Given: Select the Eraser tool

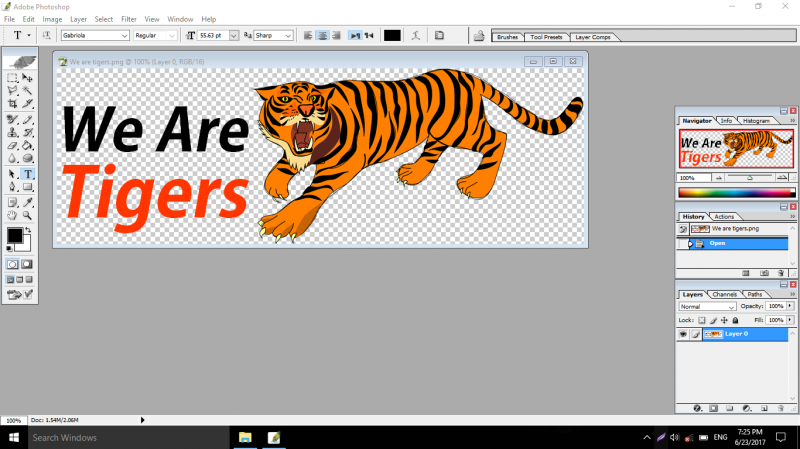Looking at the screenshot, I should click(x=12, y=145).
